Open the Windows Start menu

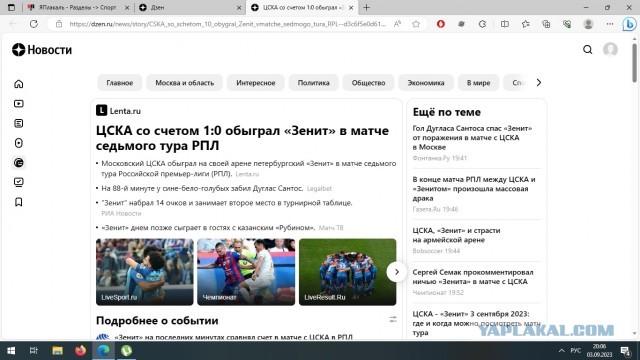point(11,351)
